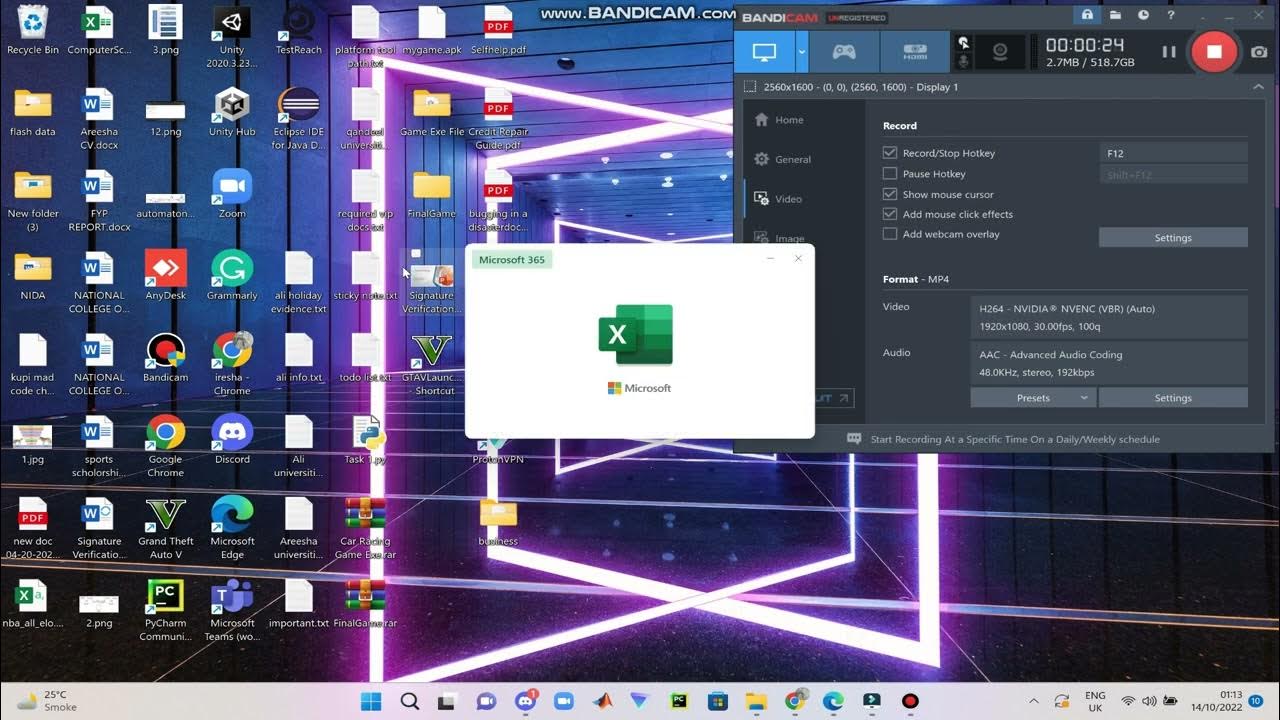Select Game Recording mode gamepad icon
Viewport: 1280px width, 720px height.
pos(844,52)
